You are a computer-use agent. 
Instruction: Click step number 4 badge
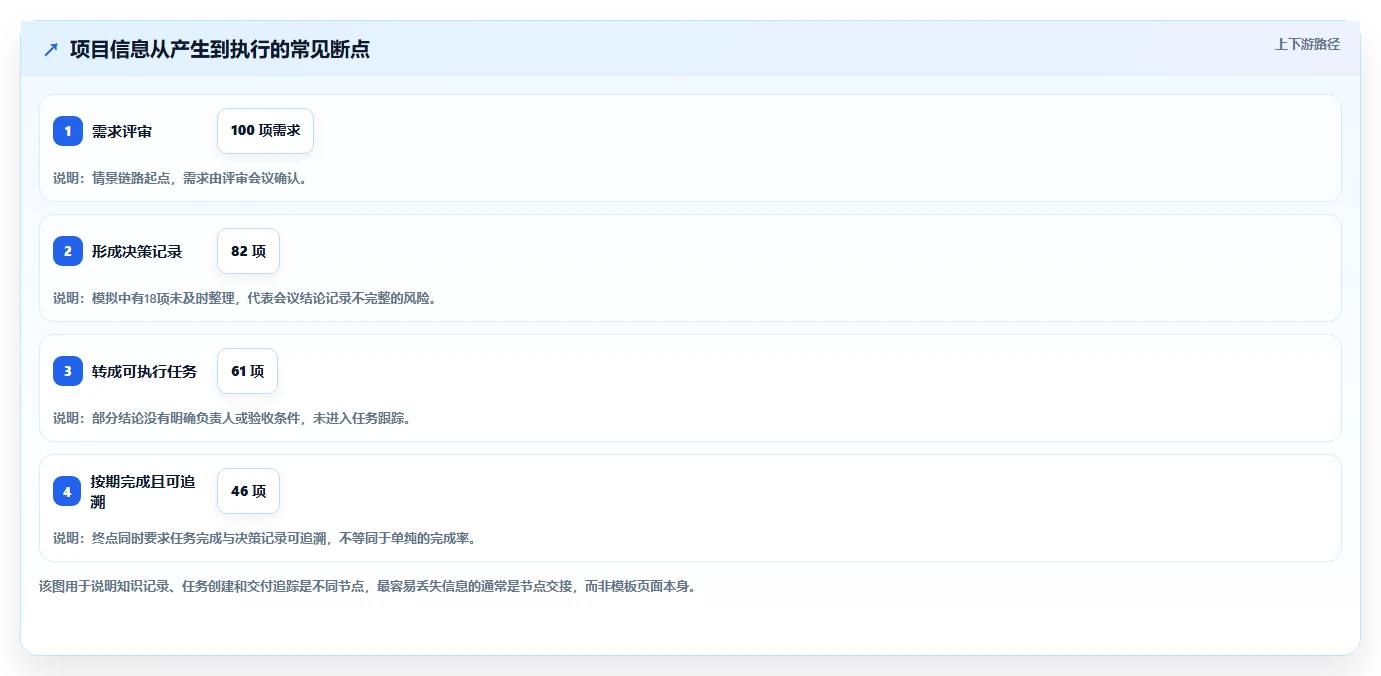point(68,491)
